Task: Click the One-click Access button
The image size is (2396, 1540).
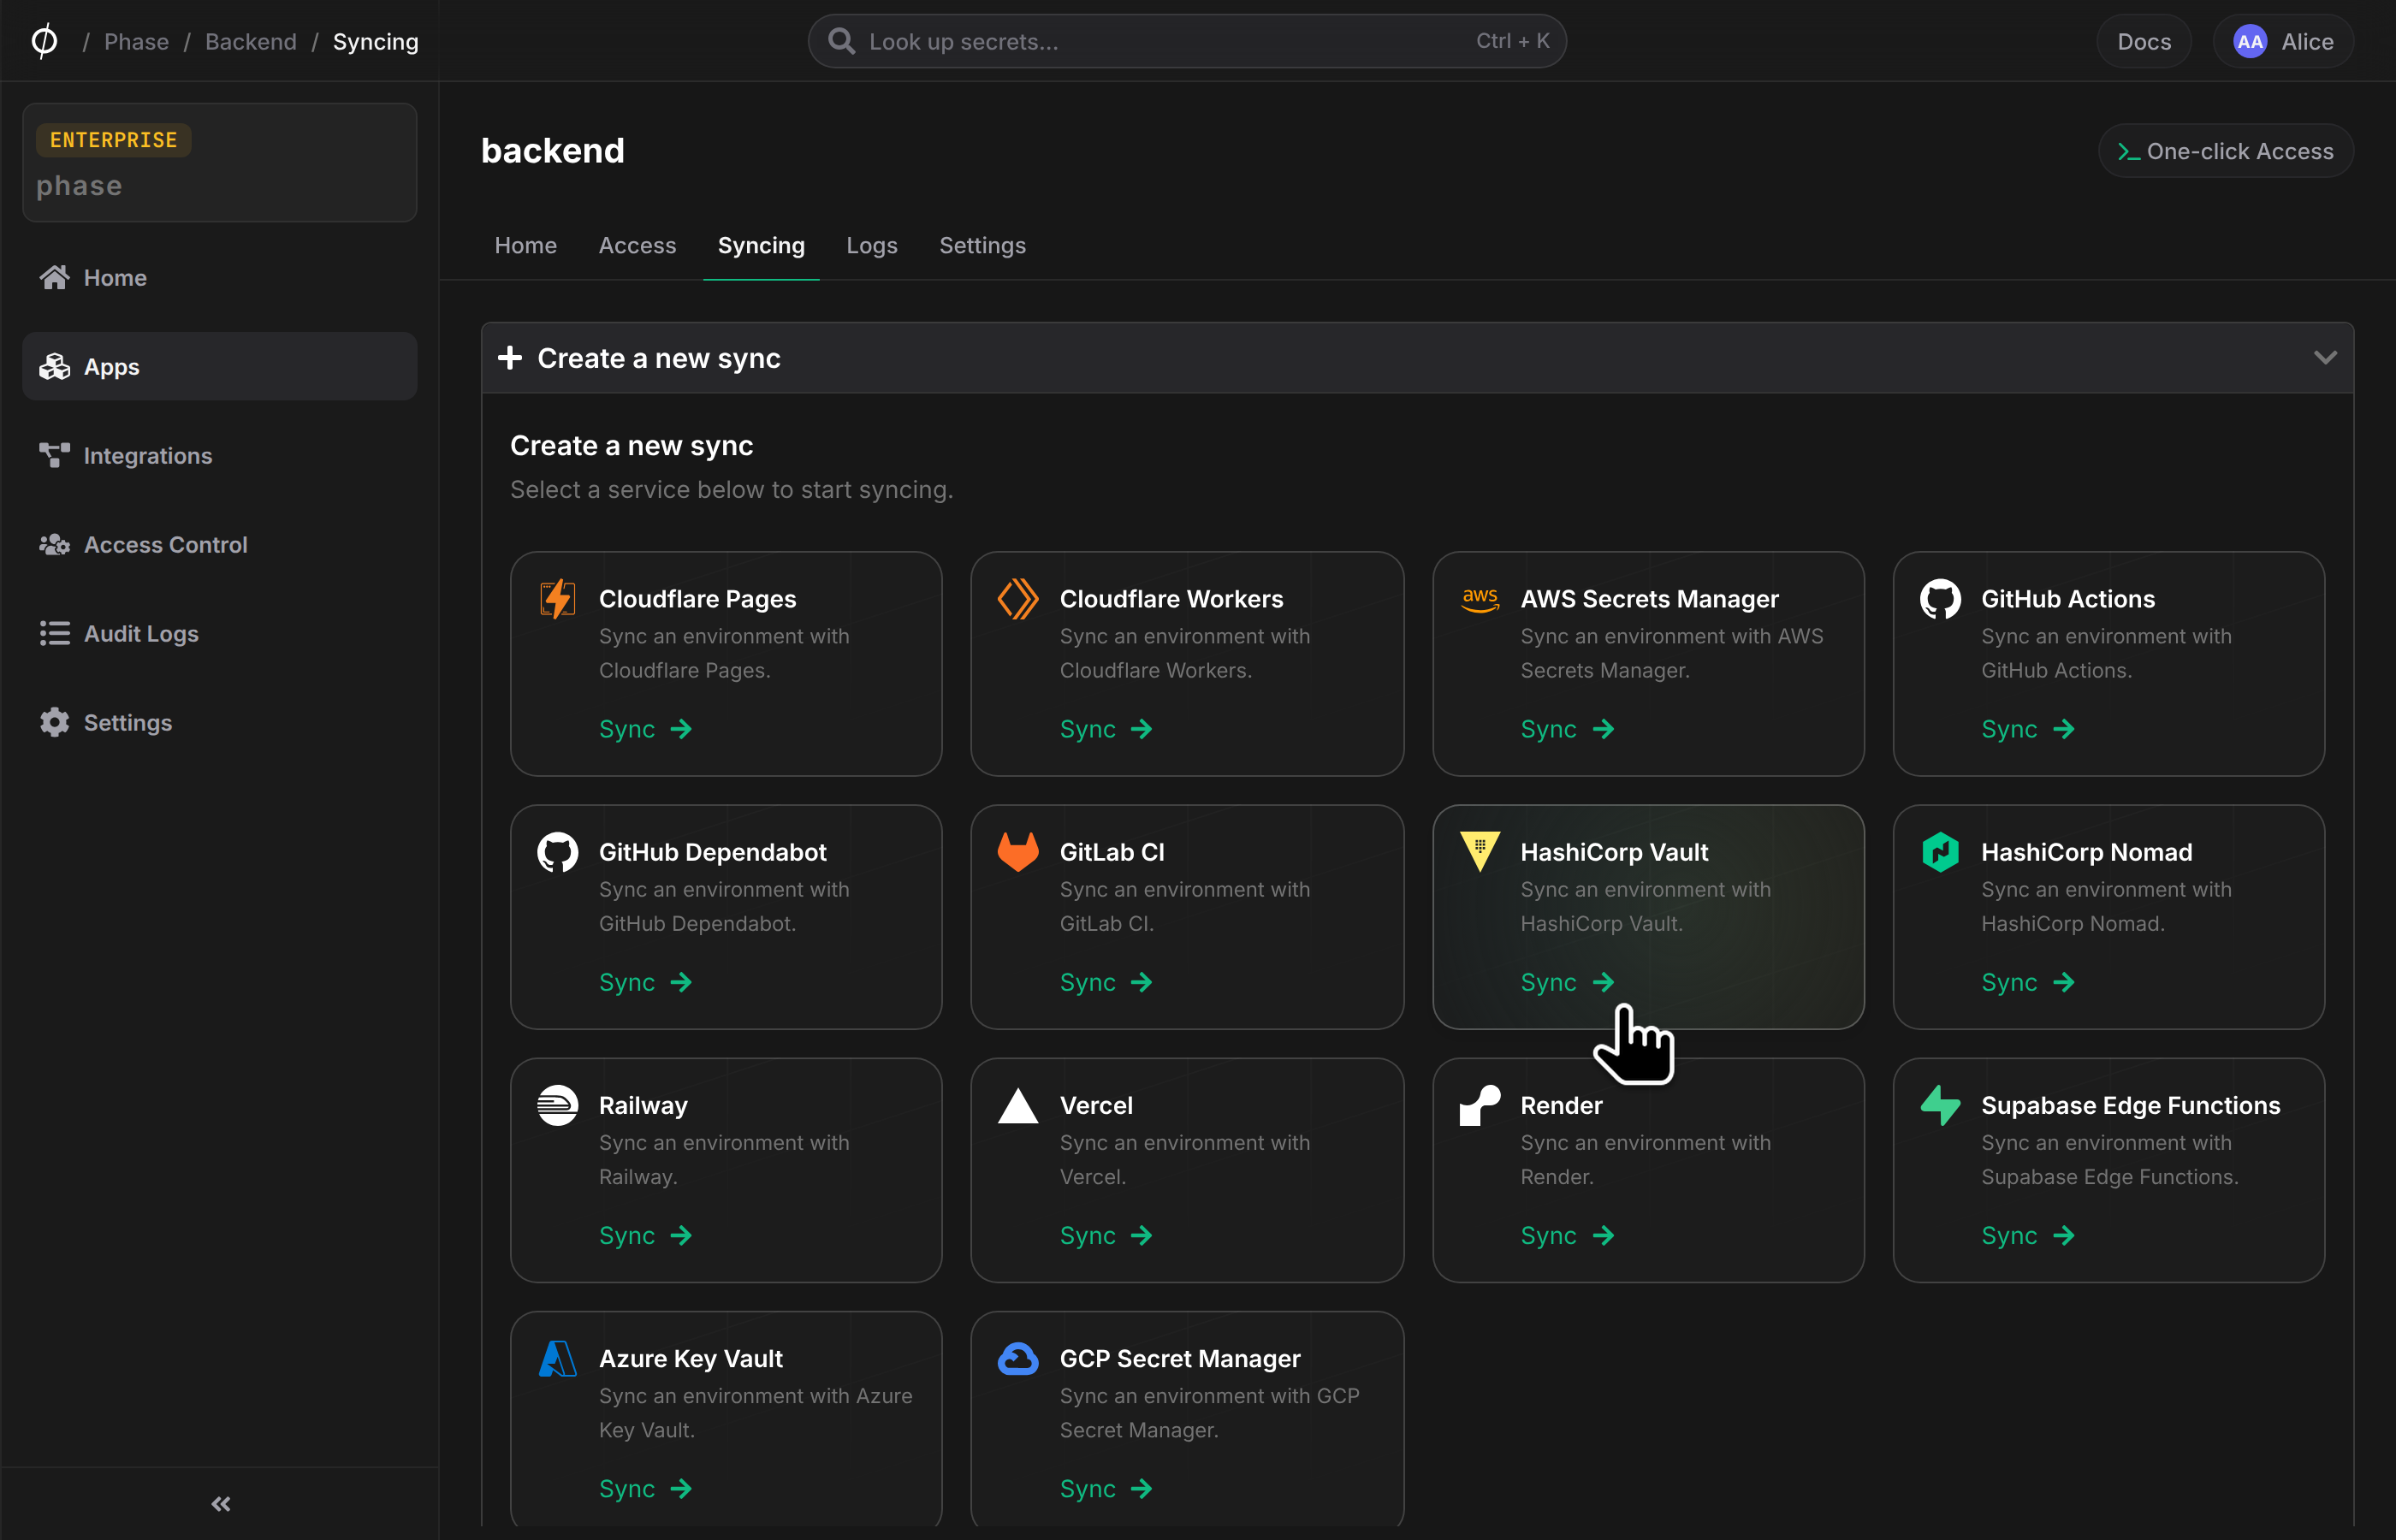Action: (2225, 151)
